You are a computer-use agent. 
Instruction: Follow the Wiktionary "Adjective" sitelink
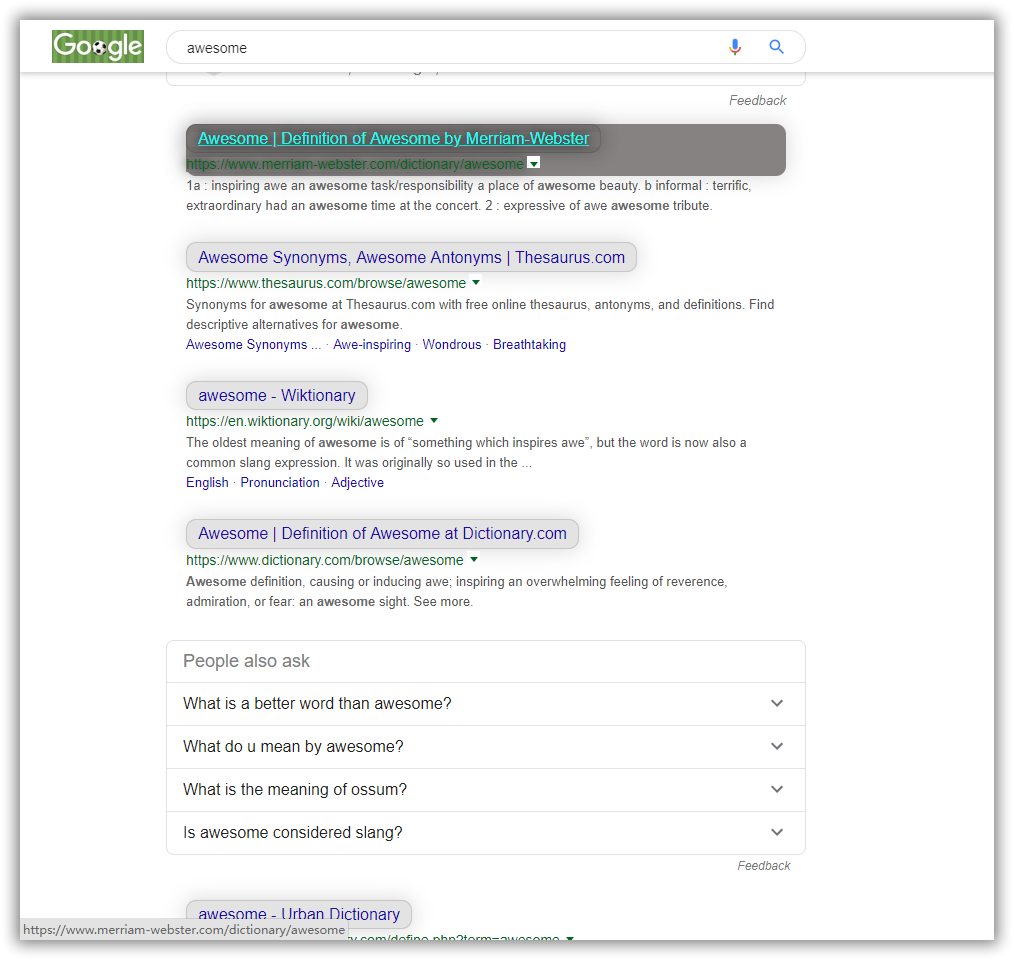tap(357, 483)
